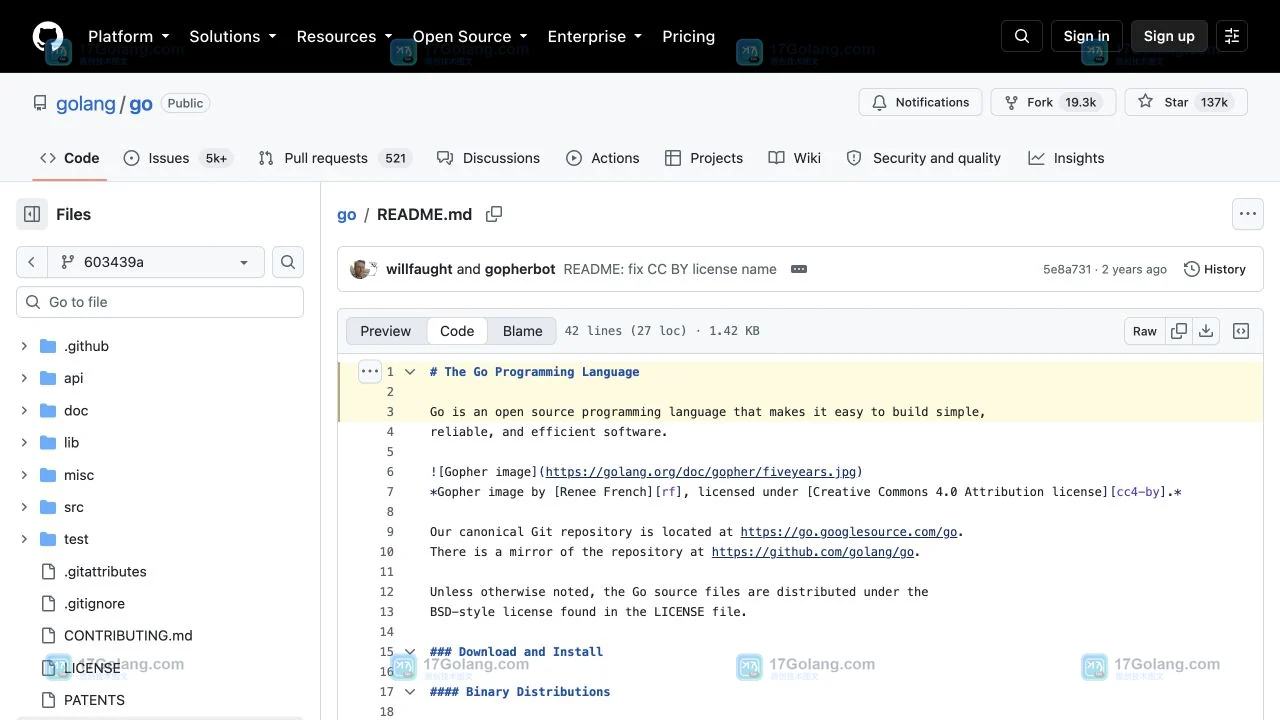Search files using the magnifier in the file tree
Screen dimensions: 1280x720
288,262
